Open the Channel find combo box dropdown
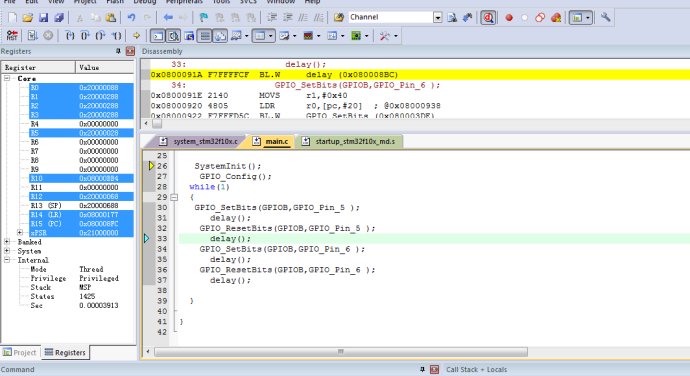 pos(437,18)
